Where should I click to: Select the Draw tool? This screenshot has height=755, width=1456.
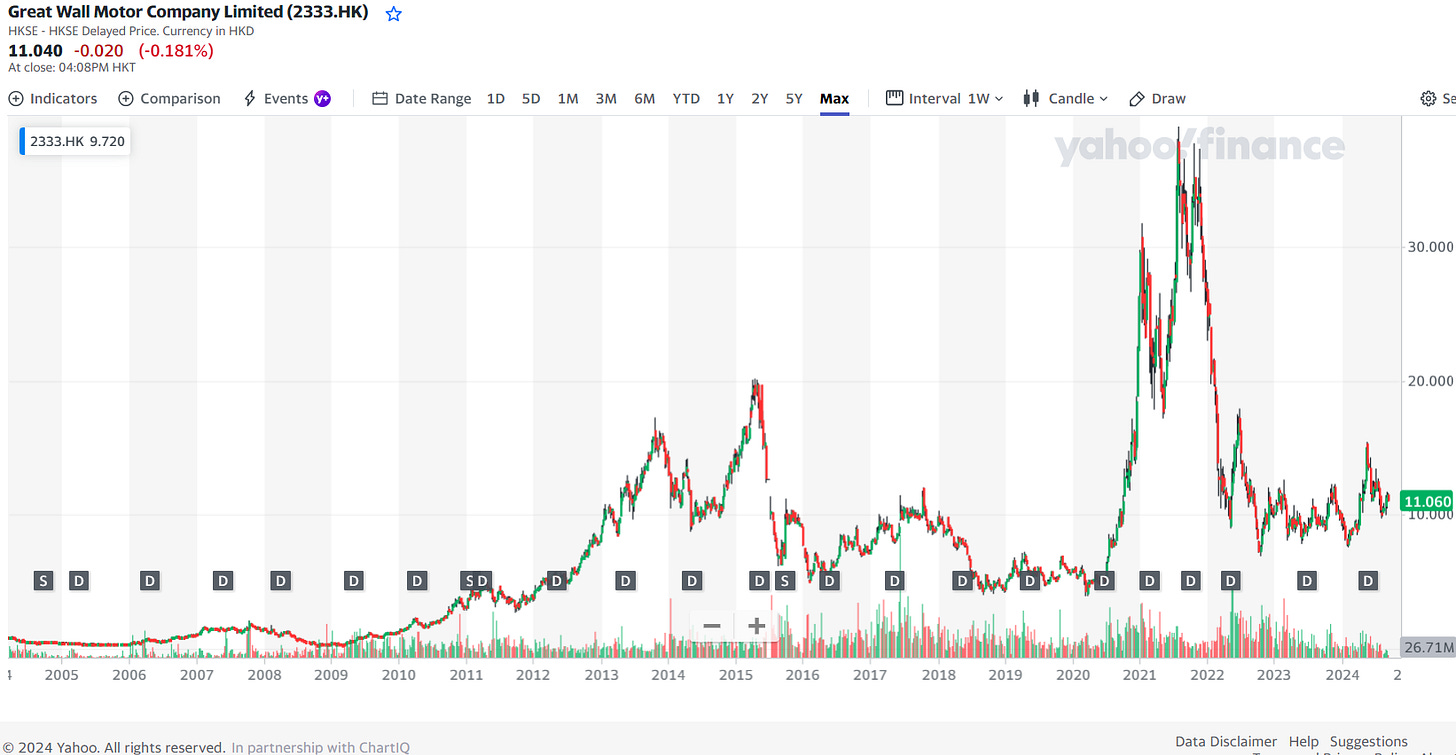(1157, 98)
